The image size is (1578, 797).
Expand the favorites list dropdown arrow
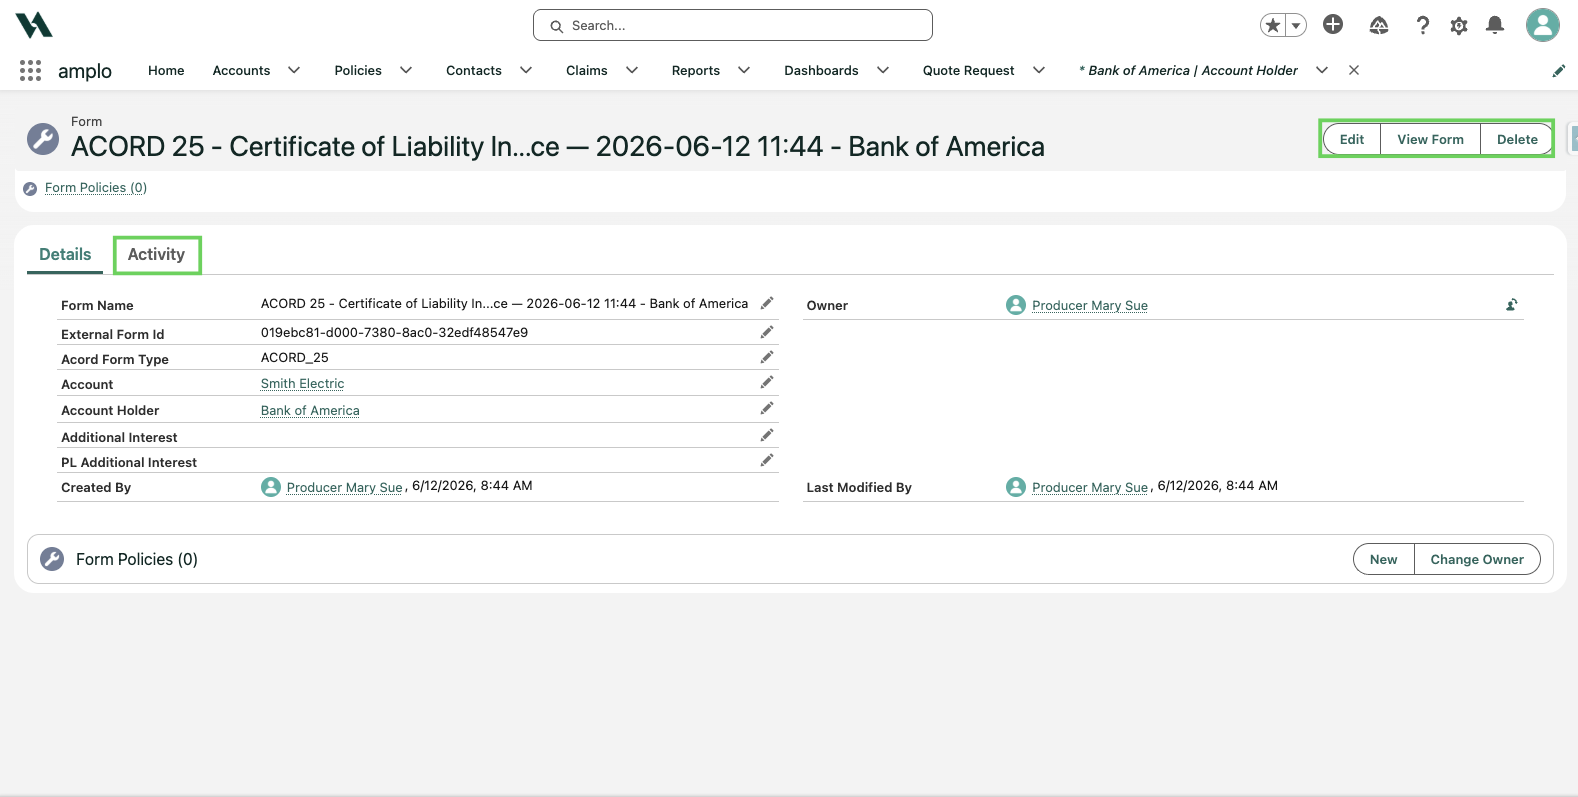pos(1296,25)
